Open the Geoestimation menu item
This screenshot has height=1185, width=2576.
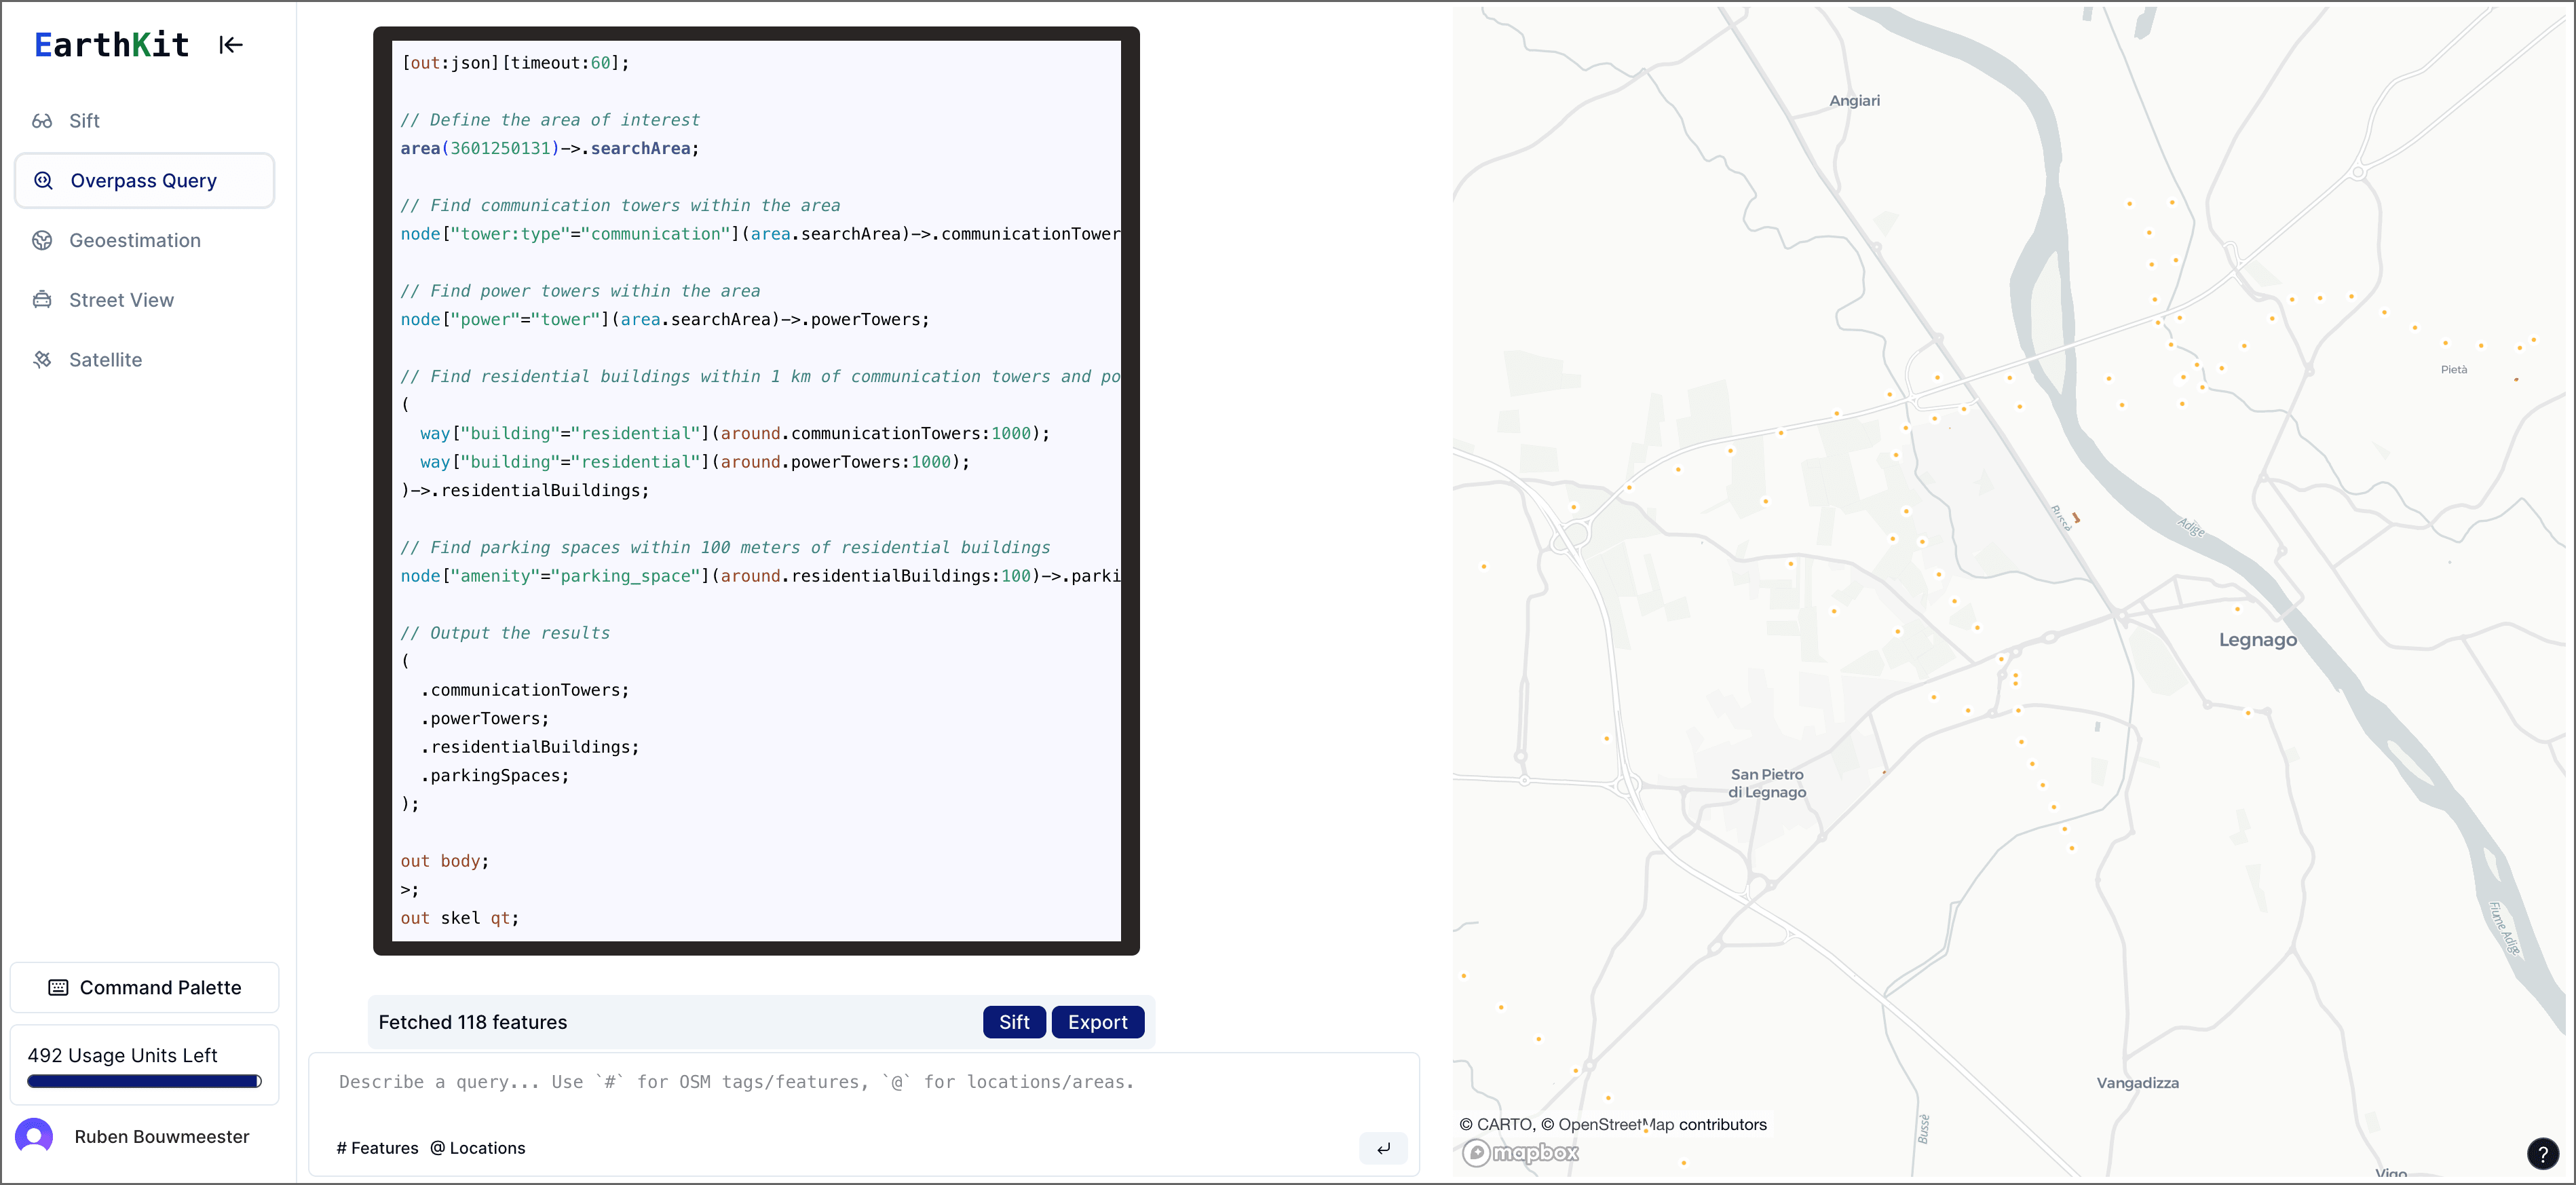click(135, 240)
